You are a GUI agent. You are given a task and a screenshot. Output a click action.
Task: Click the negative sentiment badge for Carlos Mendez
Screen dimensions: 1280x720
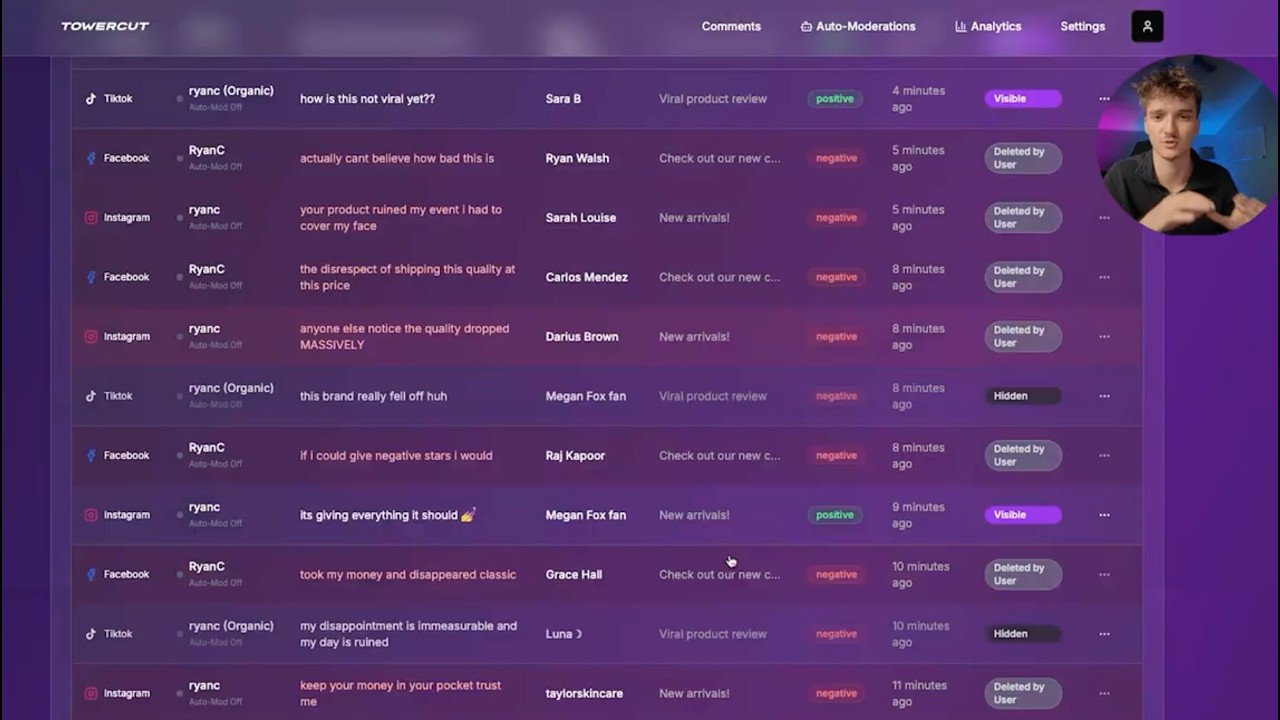coord(836,277)
